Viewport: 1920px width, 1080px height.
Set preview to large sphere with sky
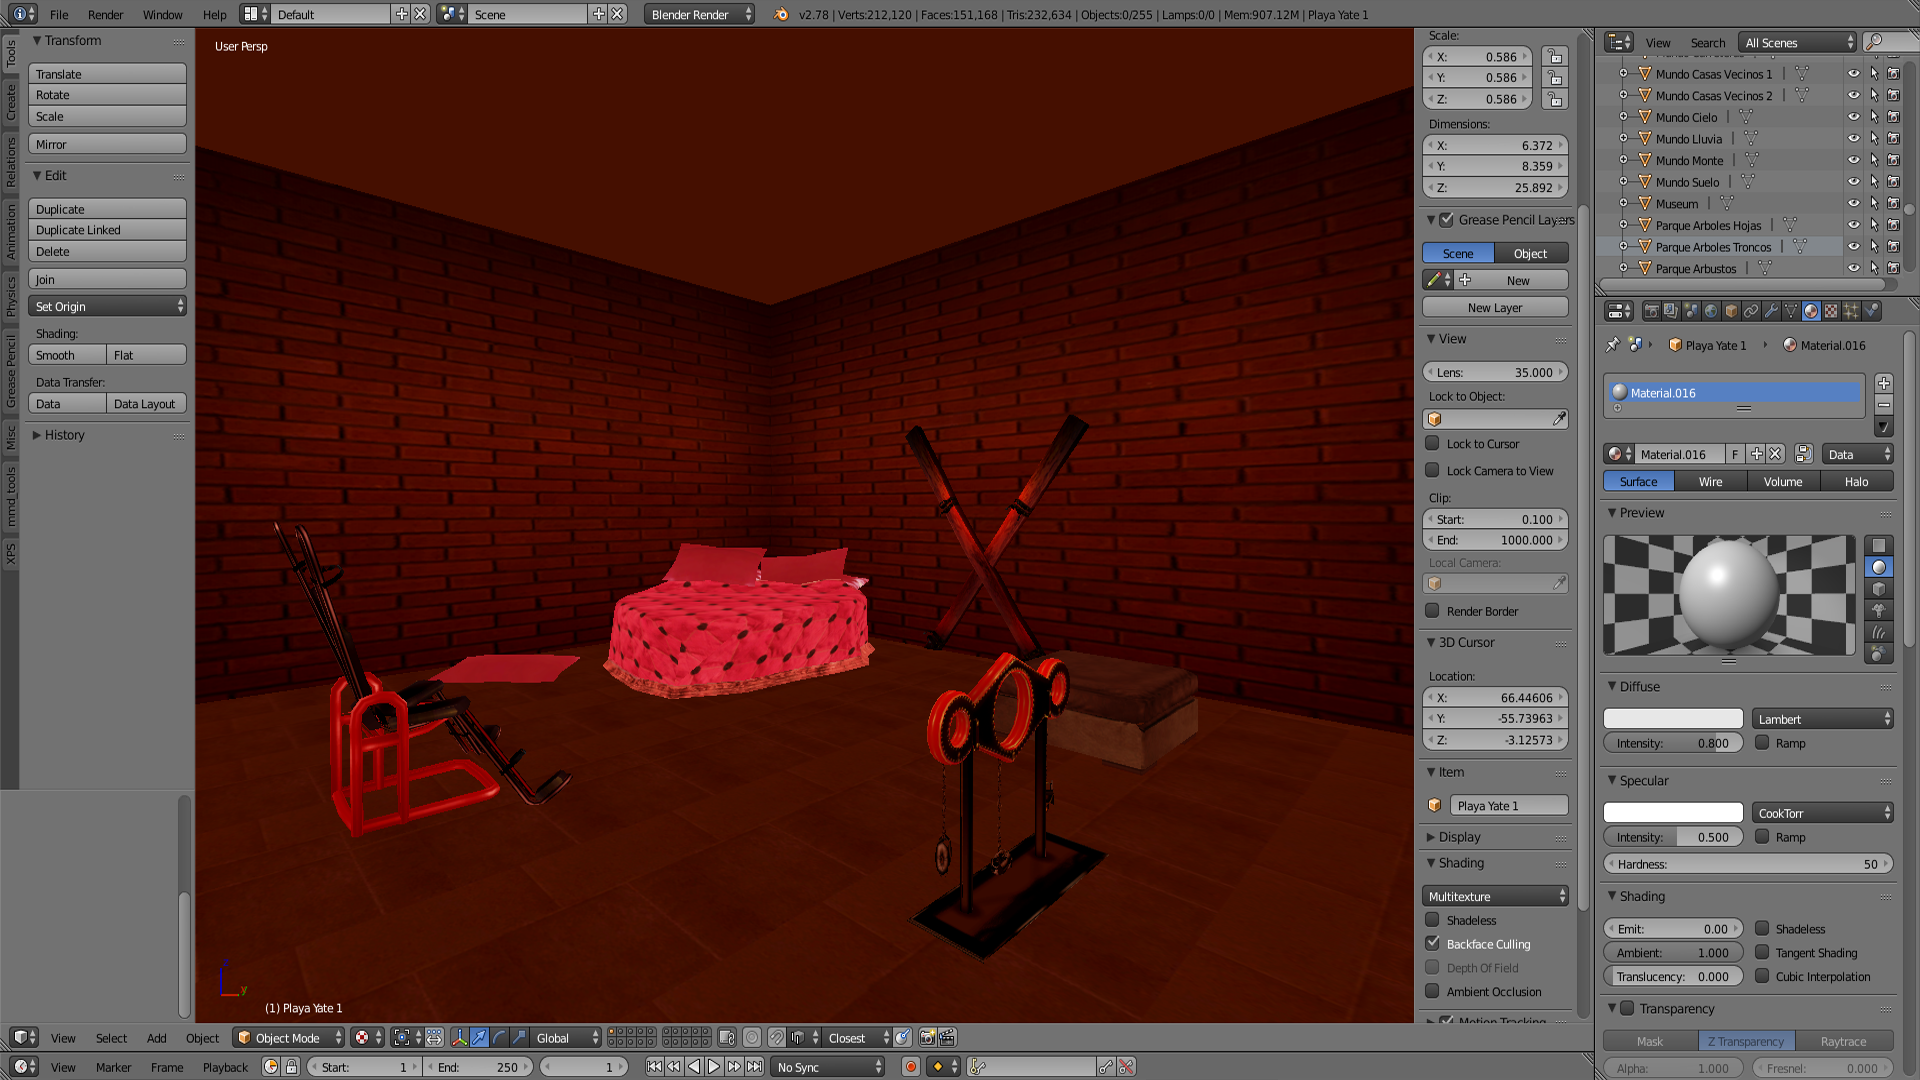[1879, 653]
